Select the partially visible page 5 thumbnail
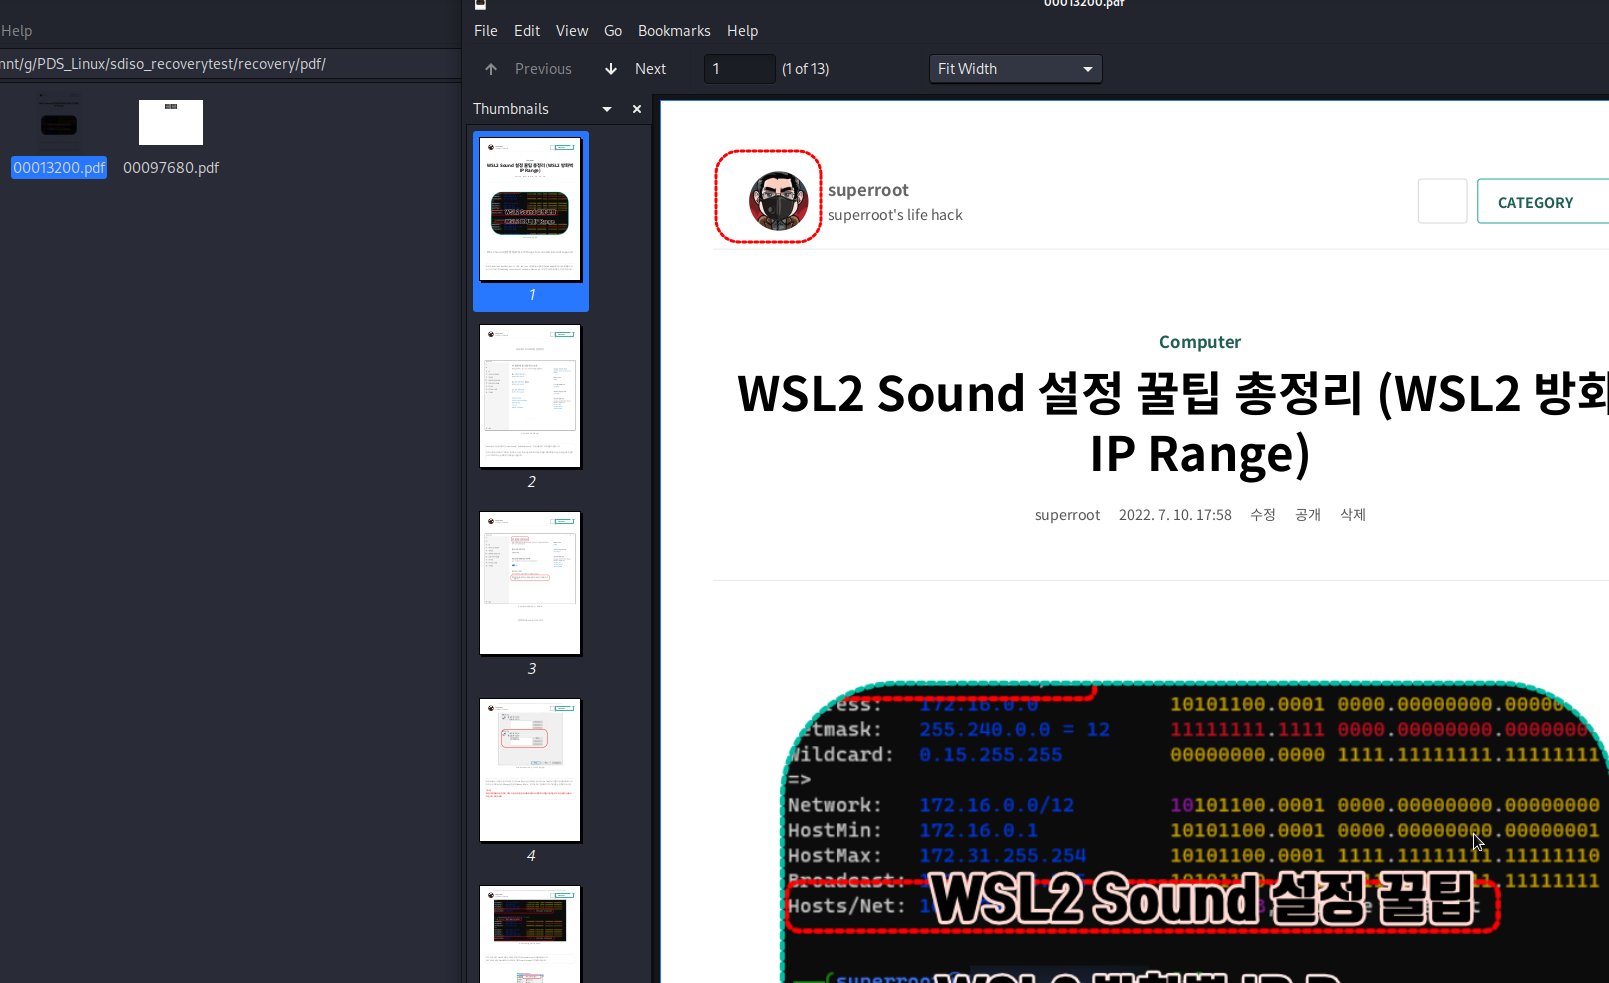1609x983 pixels. [x=530, y=934]
